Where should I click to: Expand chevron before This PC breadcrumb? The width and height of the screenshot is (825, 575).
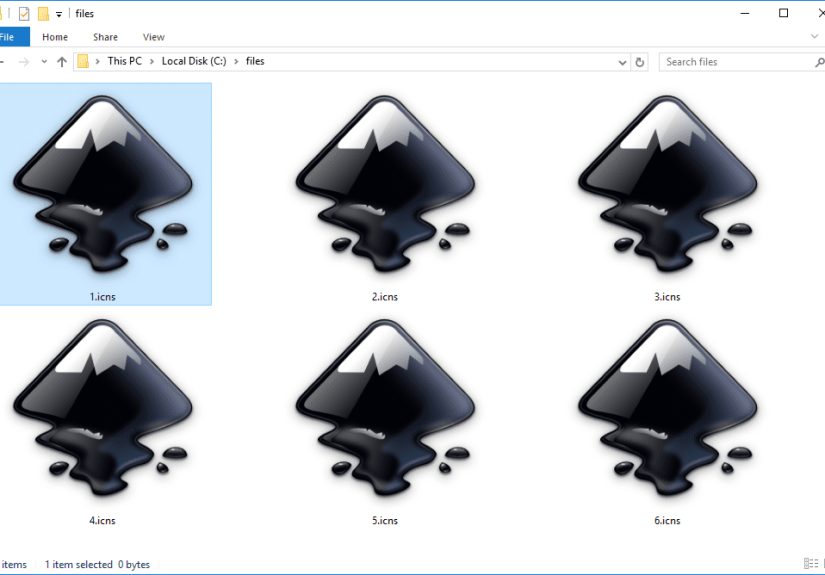tap(97, 62)
